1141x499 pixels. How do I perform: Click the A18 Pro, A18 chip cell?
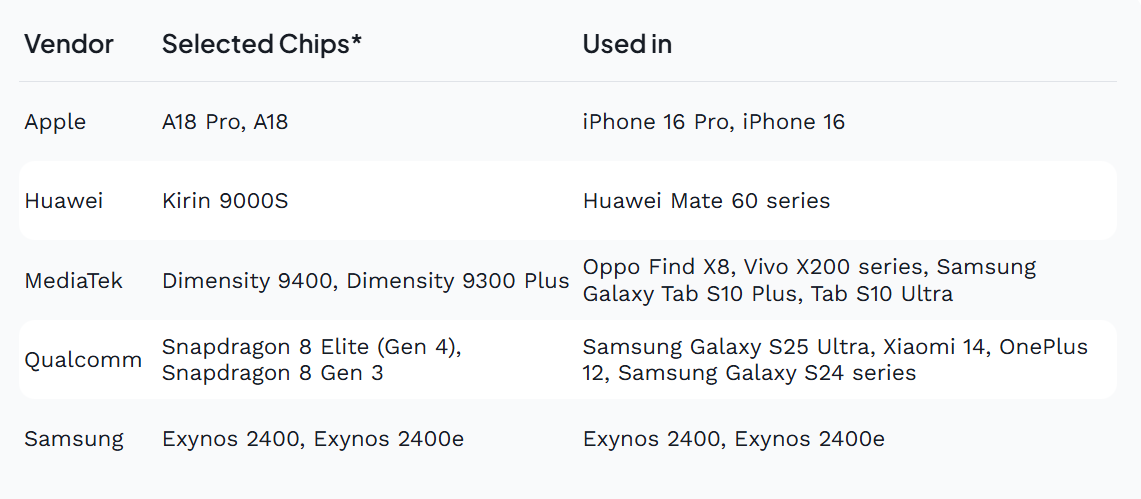[225, 122]
